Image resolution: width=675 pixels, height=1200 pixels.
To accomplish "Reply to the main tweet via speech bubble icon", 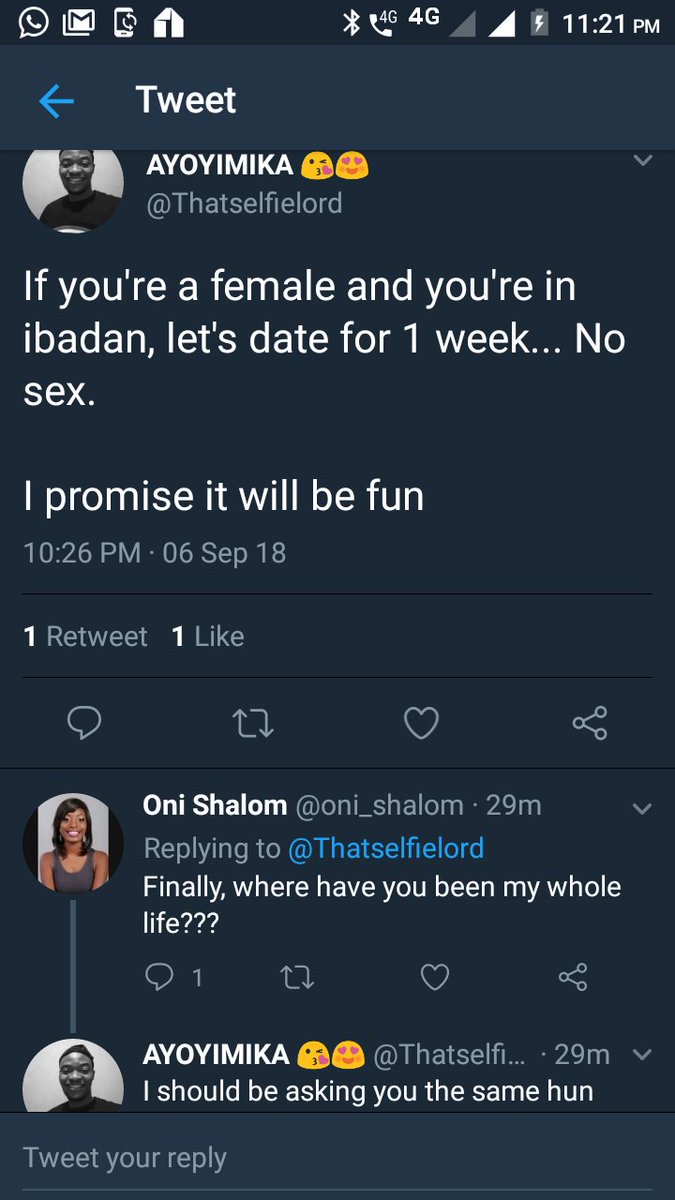I will click(x=84, y=722).
